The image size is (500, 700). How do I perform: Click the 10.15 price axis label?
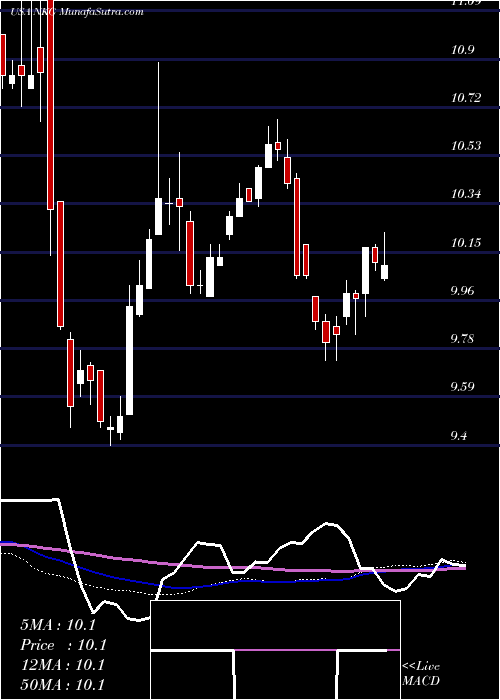point(466,243)
